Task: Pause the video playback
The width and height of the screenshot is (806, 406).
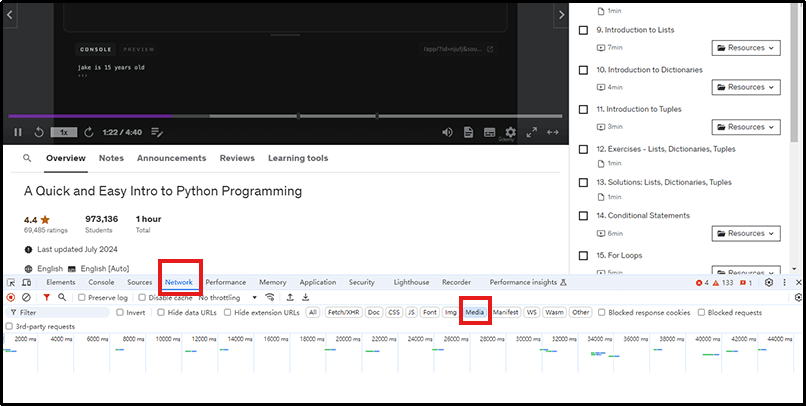Action: [18, 132]
